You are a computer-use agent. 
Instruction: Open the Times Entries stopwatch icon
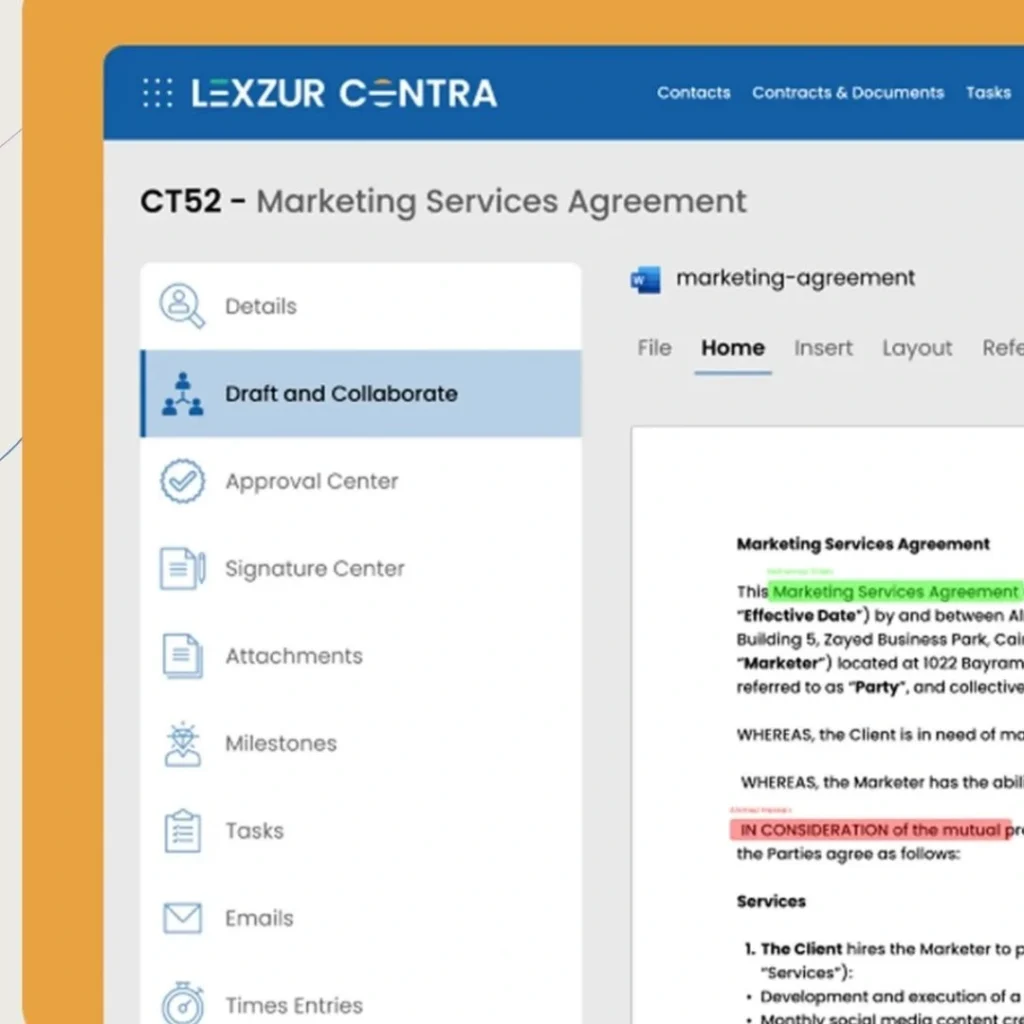click(182, 1003)
